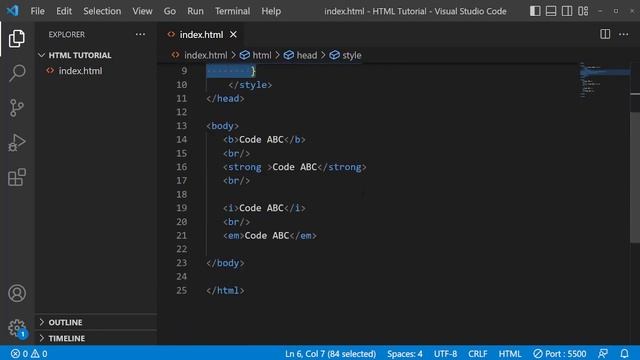Open the Selection menu
This screenshot has height=360, width=640.
click(x=102, y=11)
